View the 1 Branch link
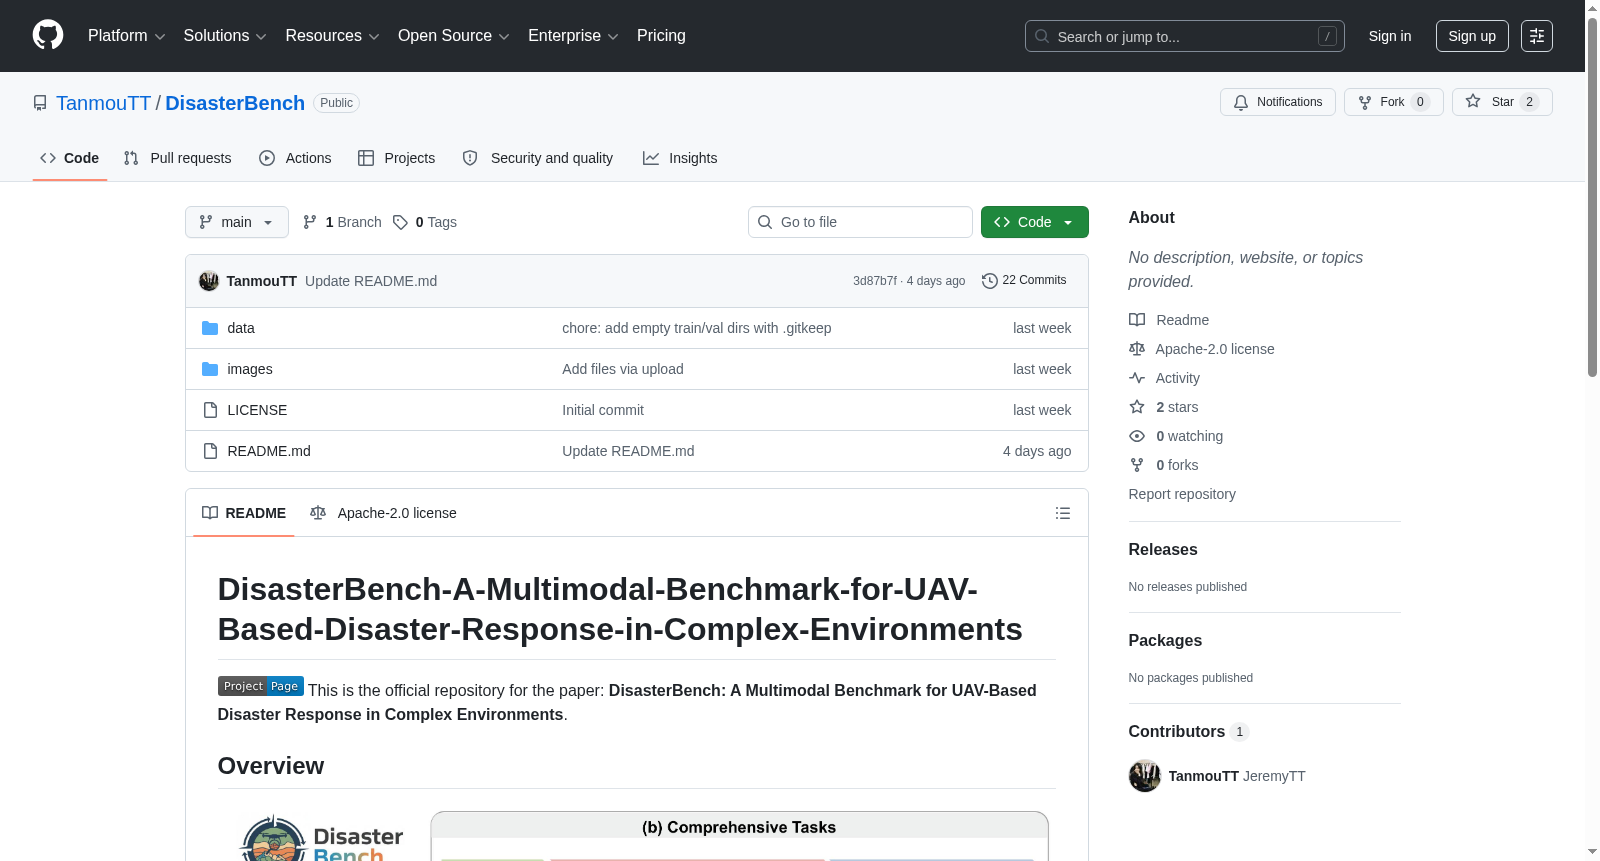The height and width of the screenshot is (861, 1600). pos(343,222)
